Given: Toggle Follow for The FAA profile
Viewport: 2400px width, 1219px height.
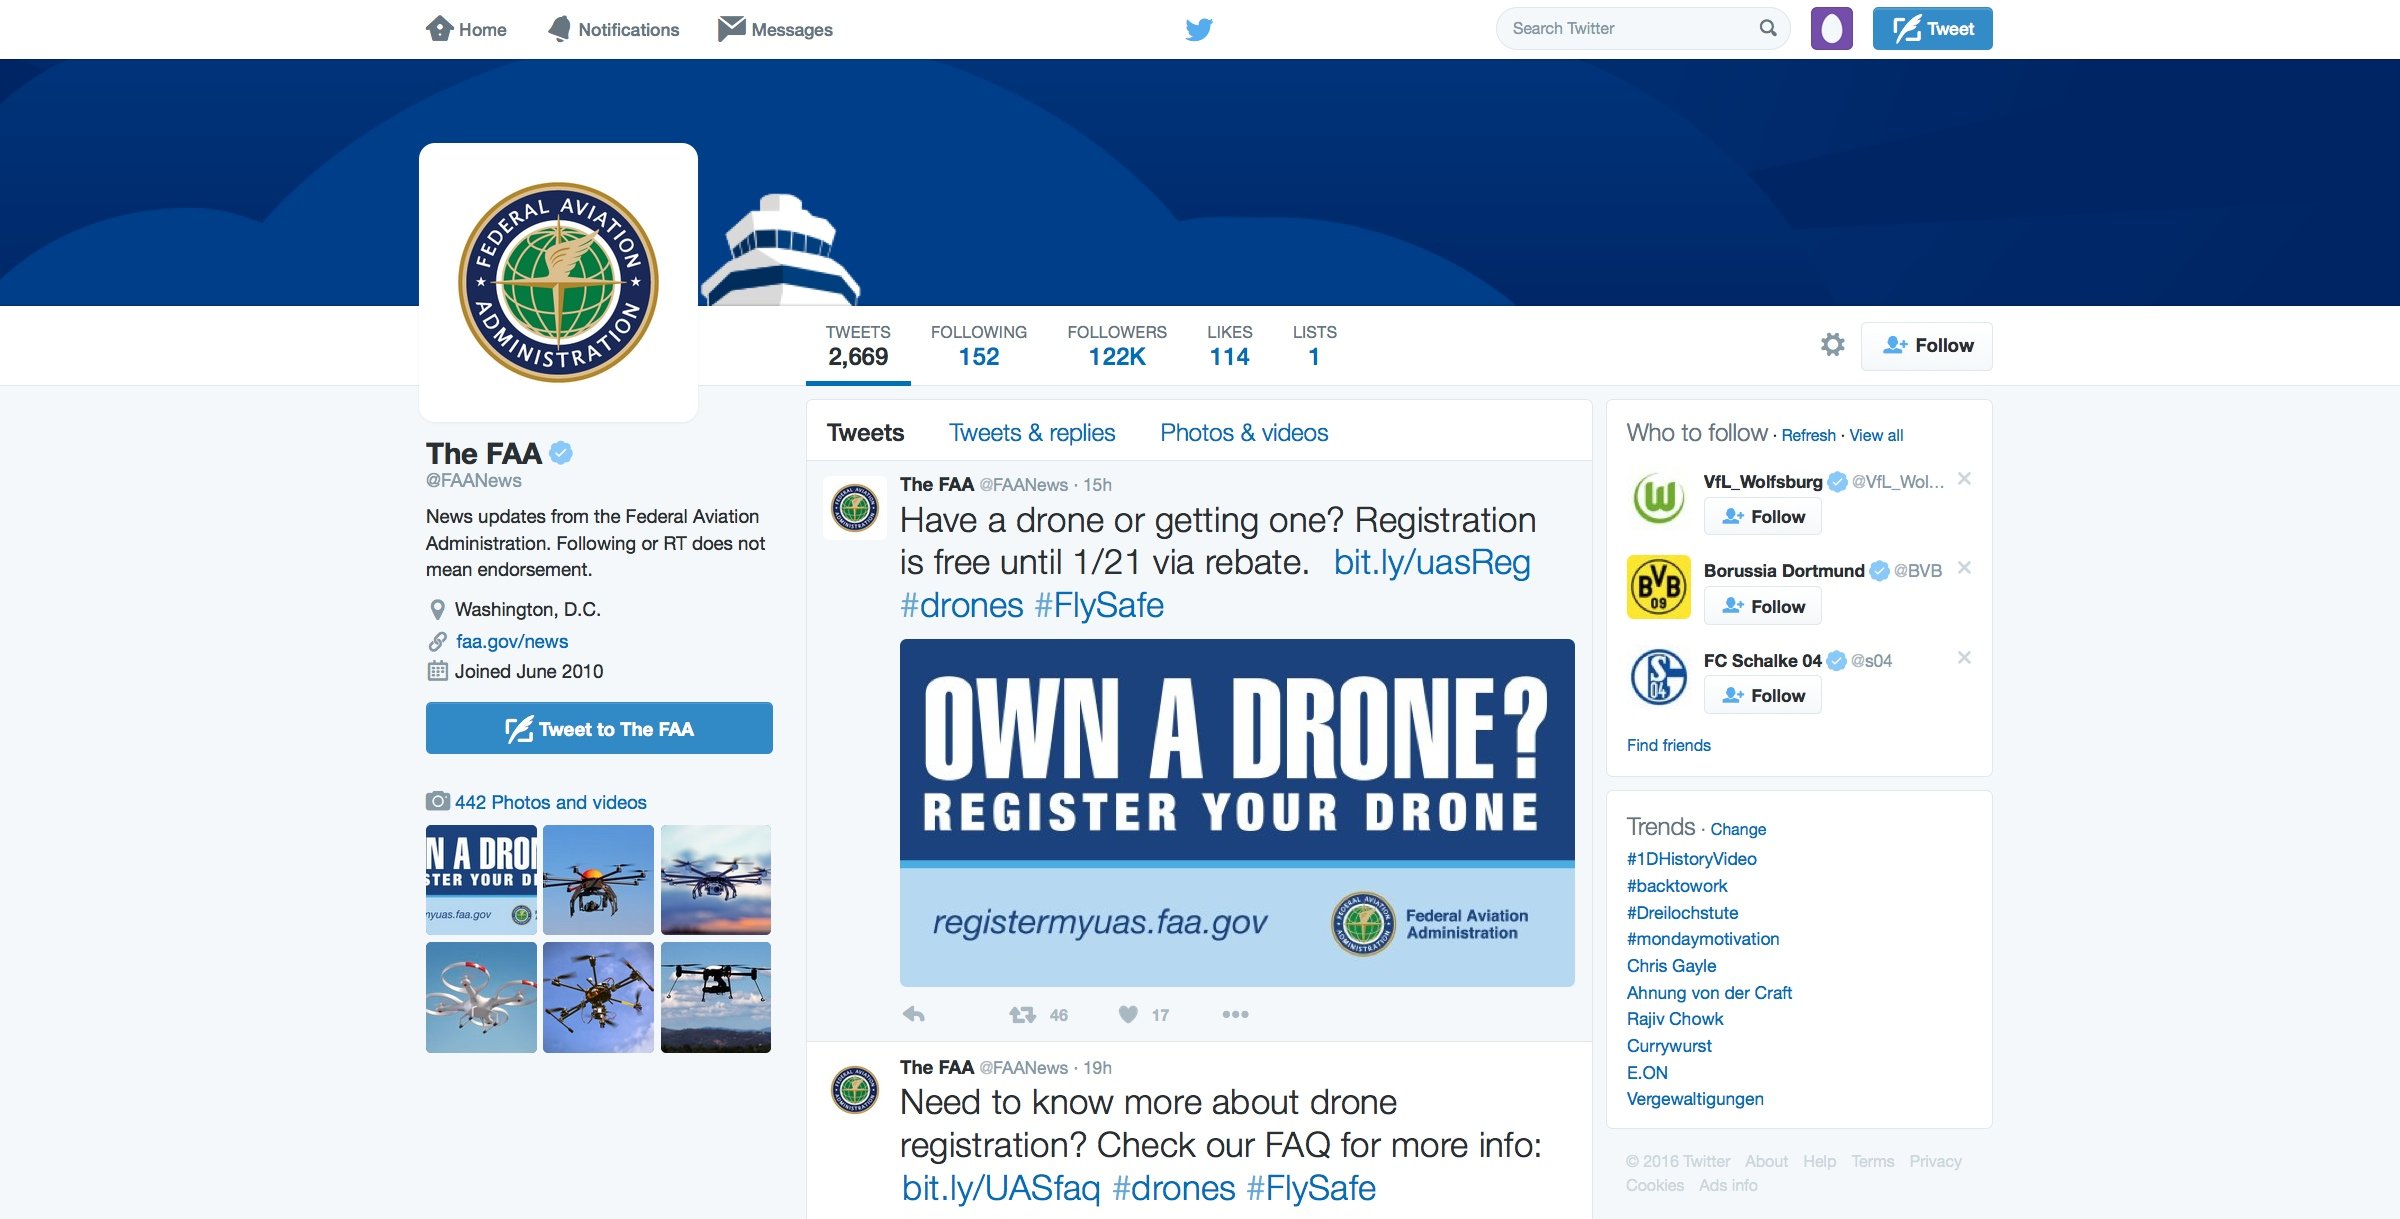Looking at the screenshot, I should [1926, 346].
